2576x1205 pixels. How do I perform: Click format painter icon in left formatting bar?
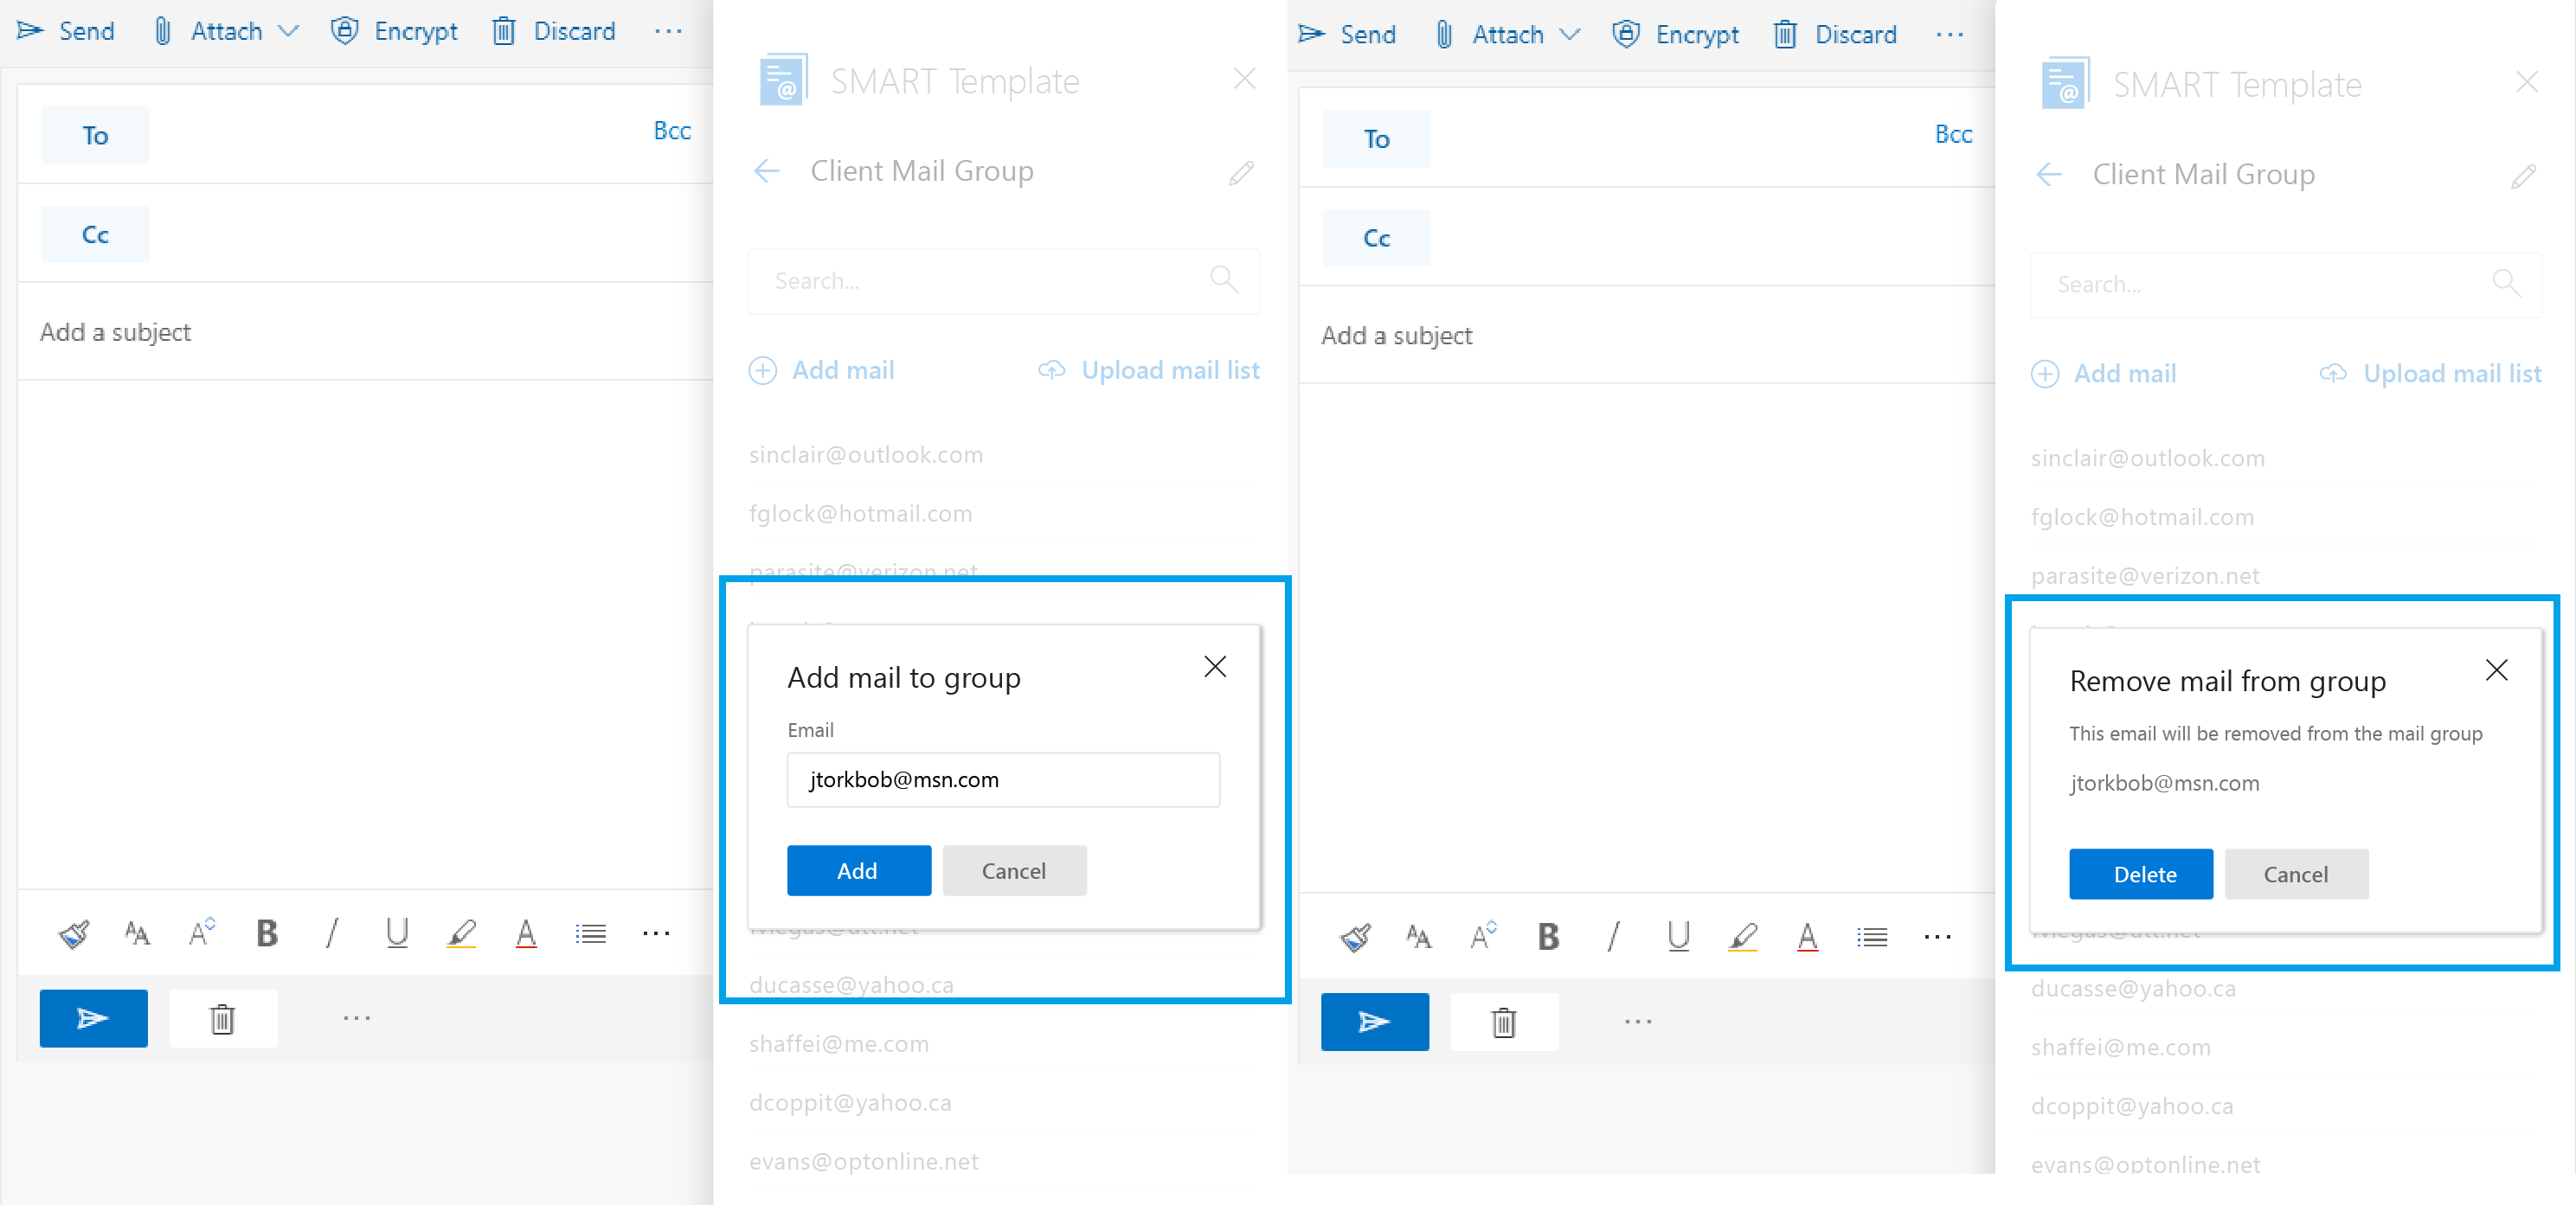coord(74,933)
